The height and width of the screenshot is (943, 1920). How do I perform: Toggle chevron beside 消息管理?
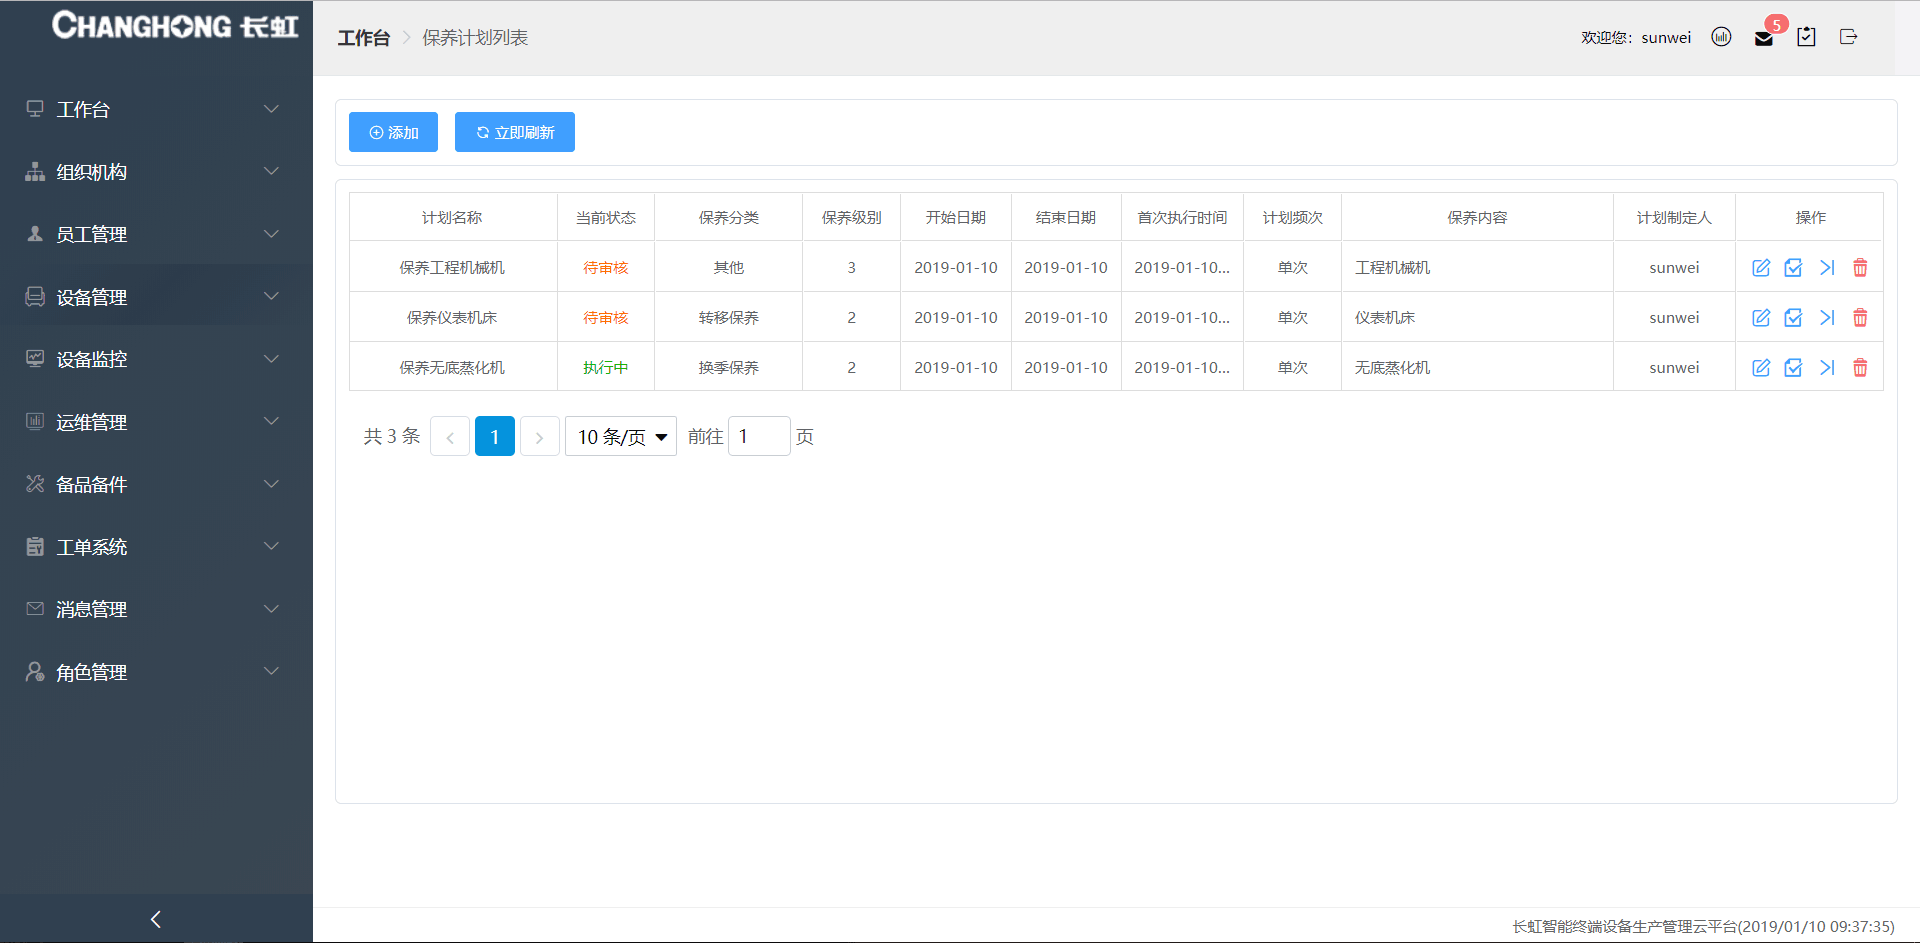[271, 609]
